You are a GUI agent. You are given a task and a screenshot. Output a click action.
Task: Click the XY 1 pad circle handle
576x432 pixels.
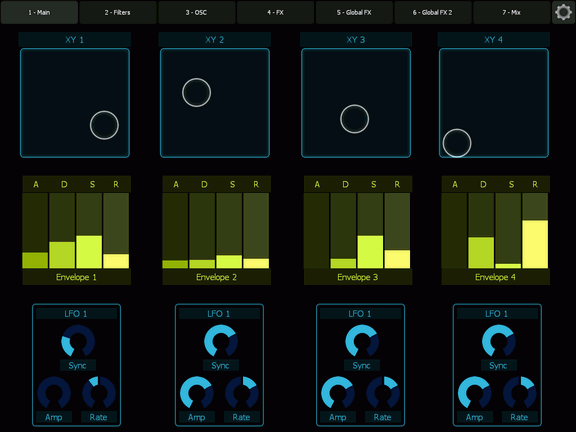point(104,125)
